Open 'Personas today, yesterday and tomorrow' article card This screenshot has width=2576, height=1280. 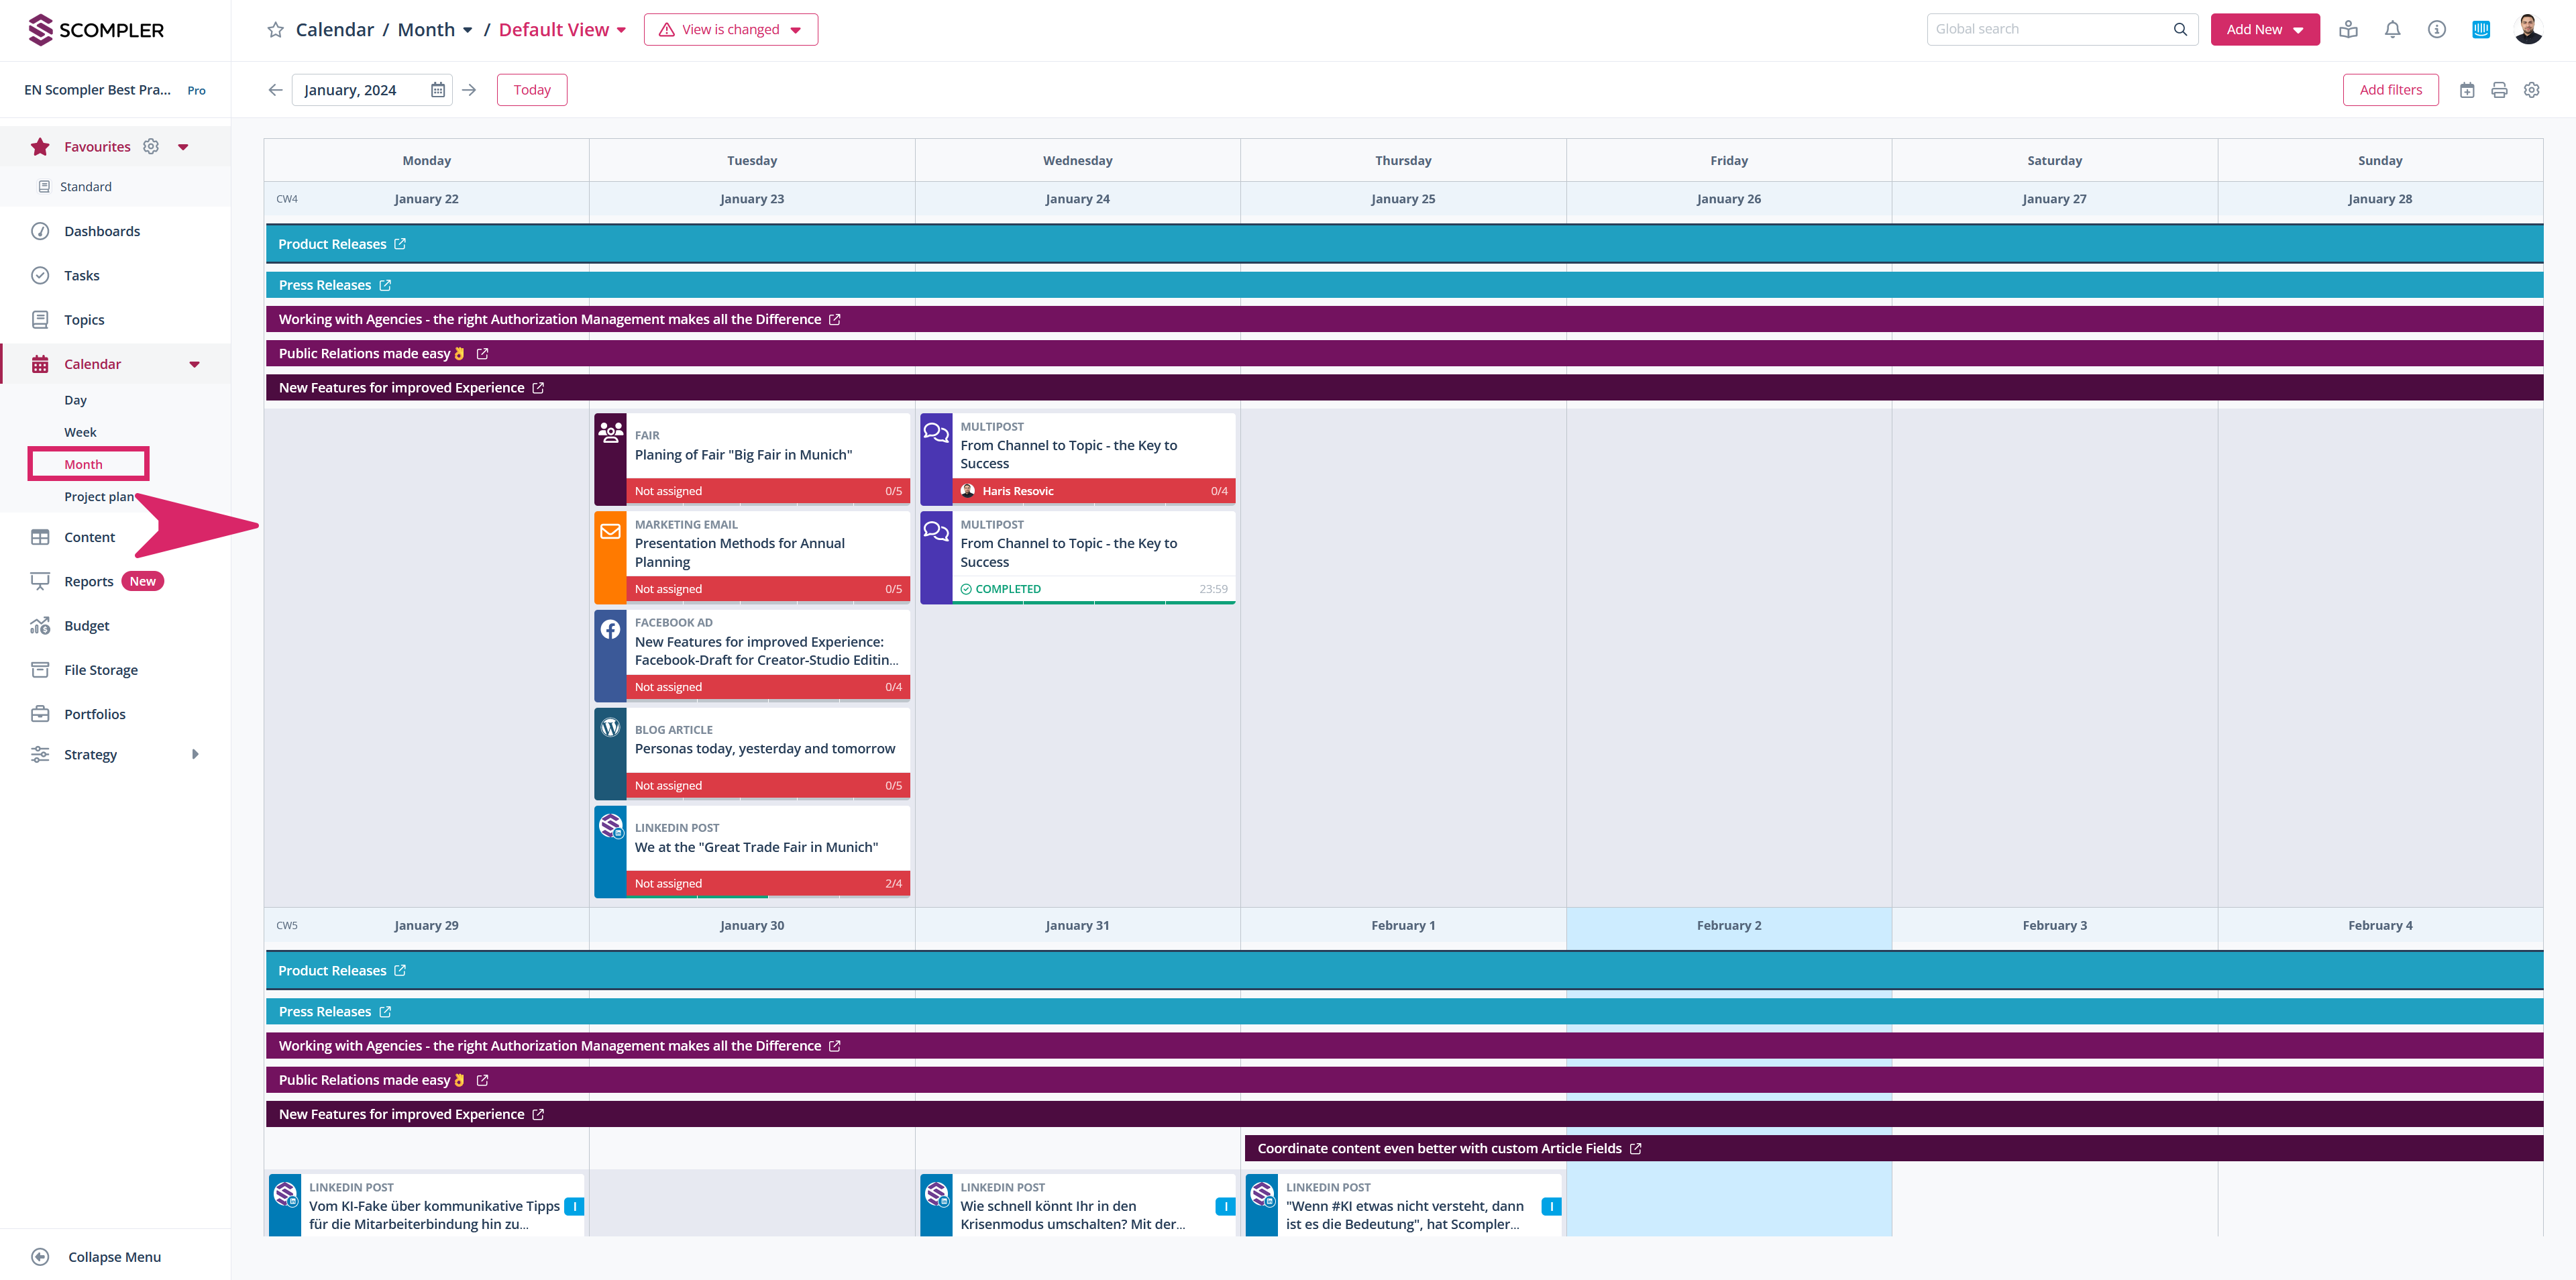[x=765, y=748]
